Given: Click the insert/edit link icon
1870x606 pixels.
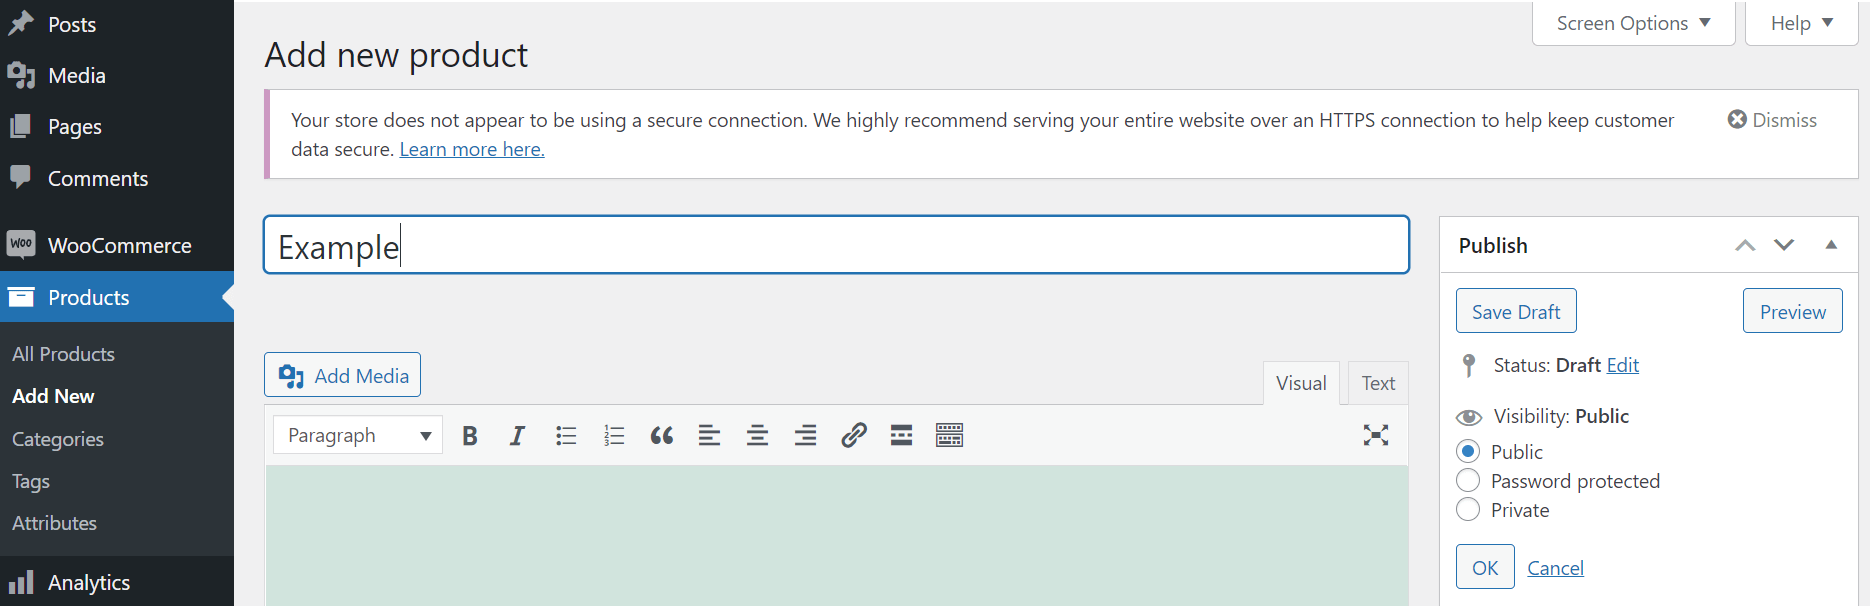Looking at the screenshot, I should [x=853, y=435].
